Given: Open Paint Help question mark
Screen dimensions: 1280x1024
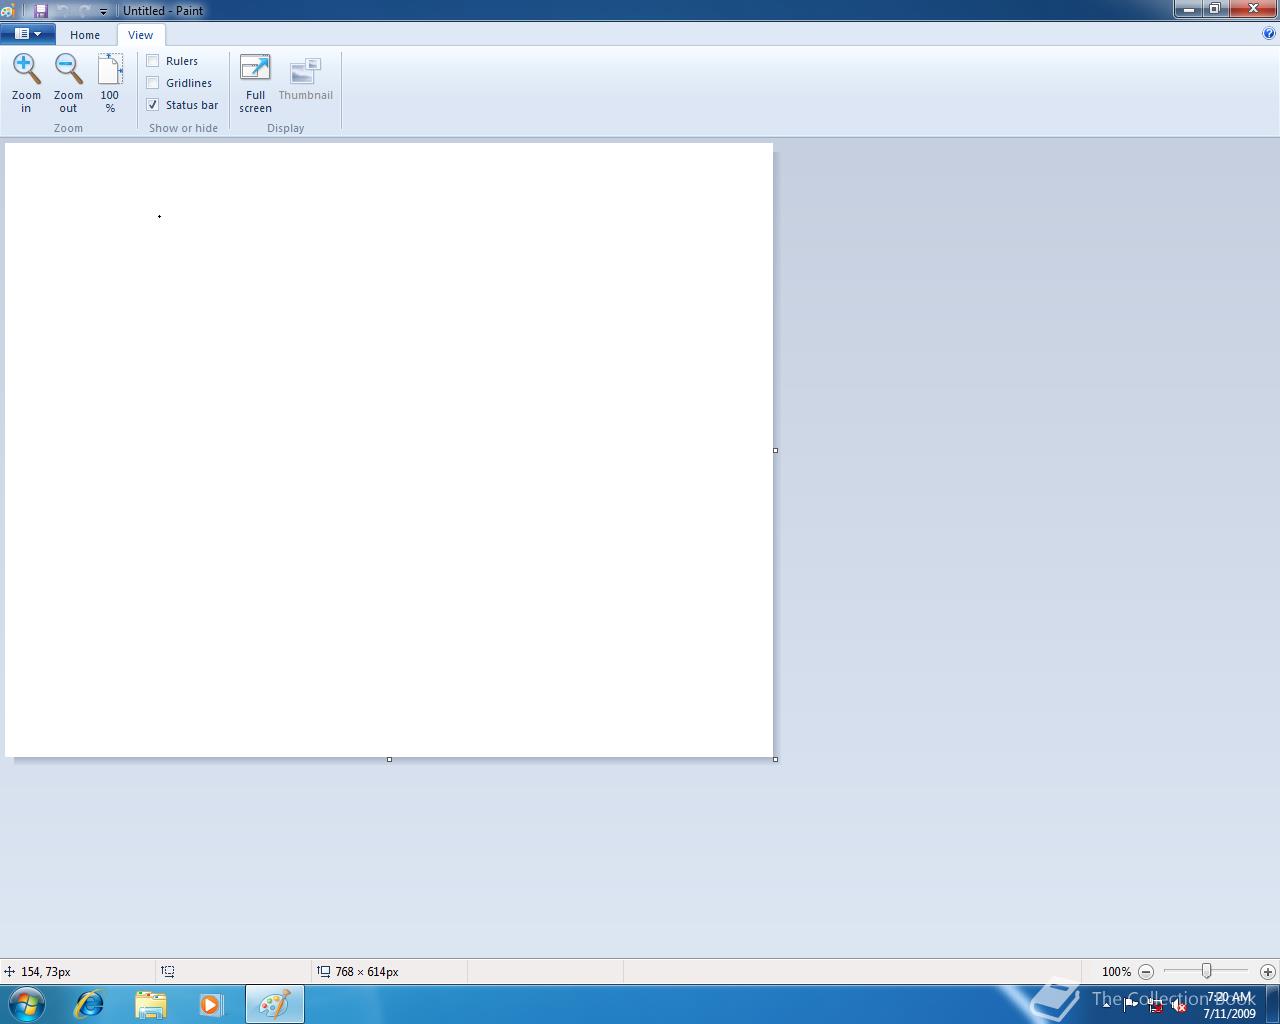Looking at the screenshot, I should [x=1269, y=33].
